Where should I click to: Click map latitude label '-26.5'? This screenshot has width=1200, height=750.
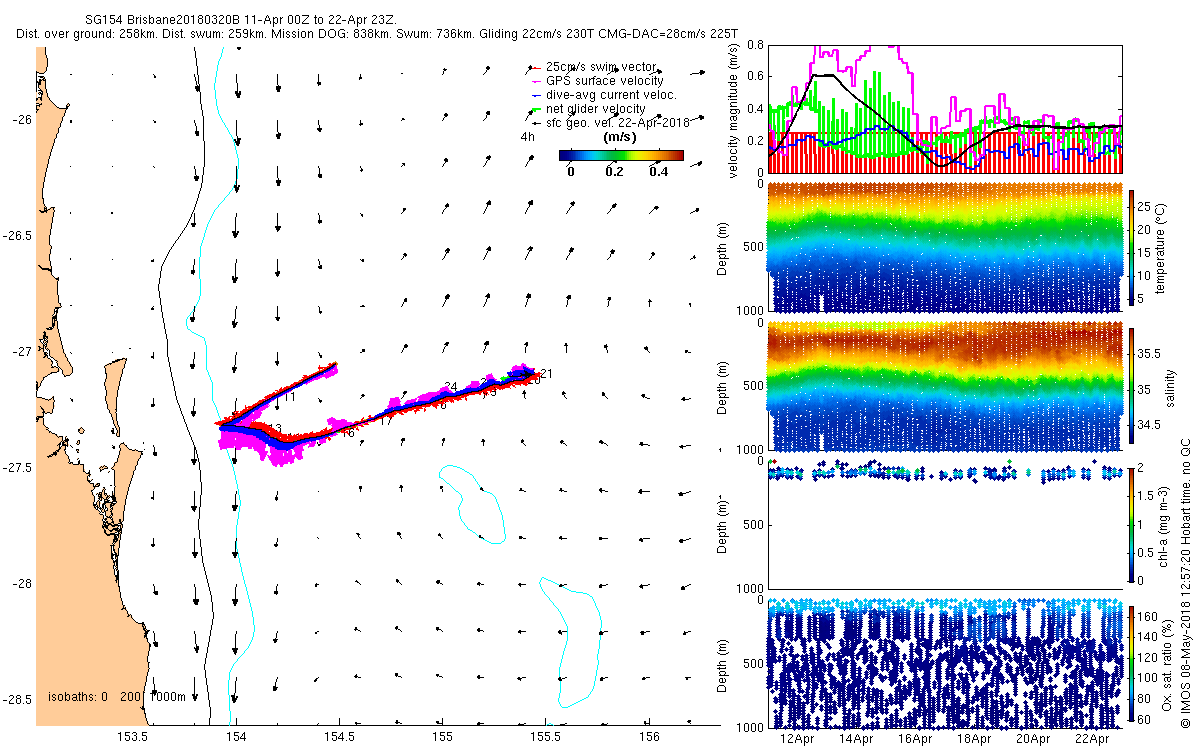(x=19, y=236)
